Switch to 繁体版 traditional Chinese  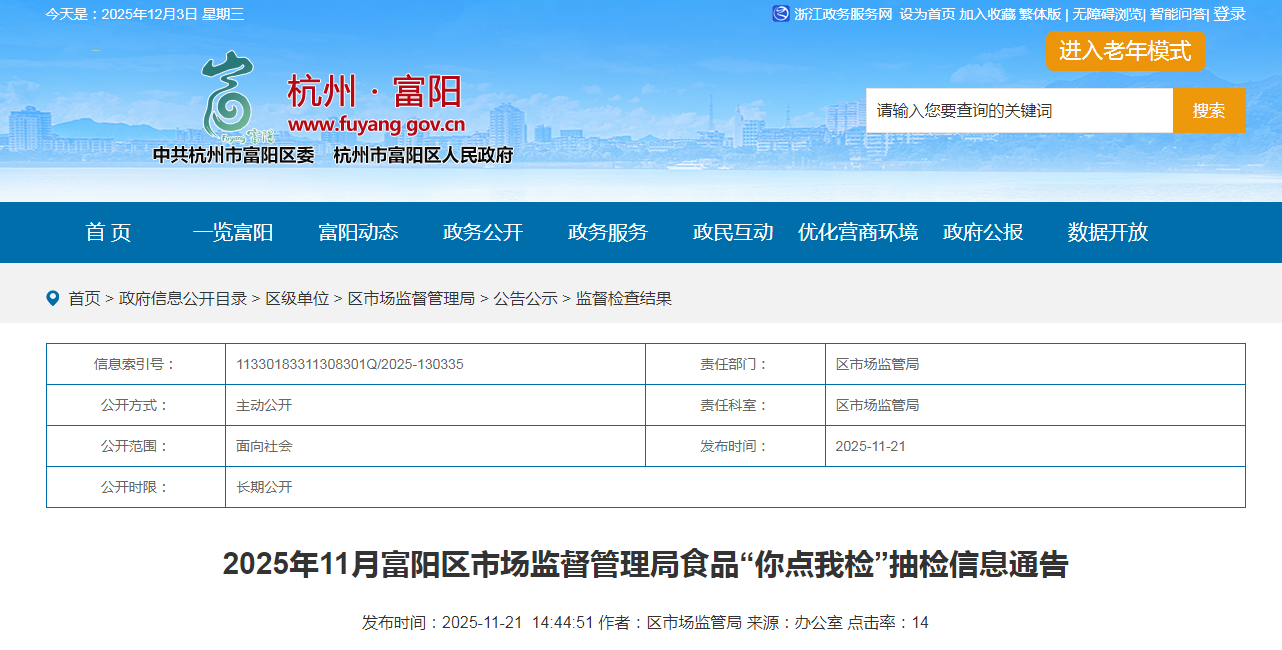click(x=1040, y=14)
